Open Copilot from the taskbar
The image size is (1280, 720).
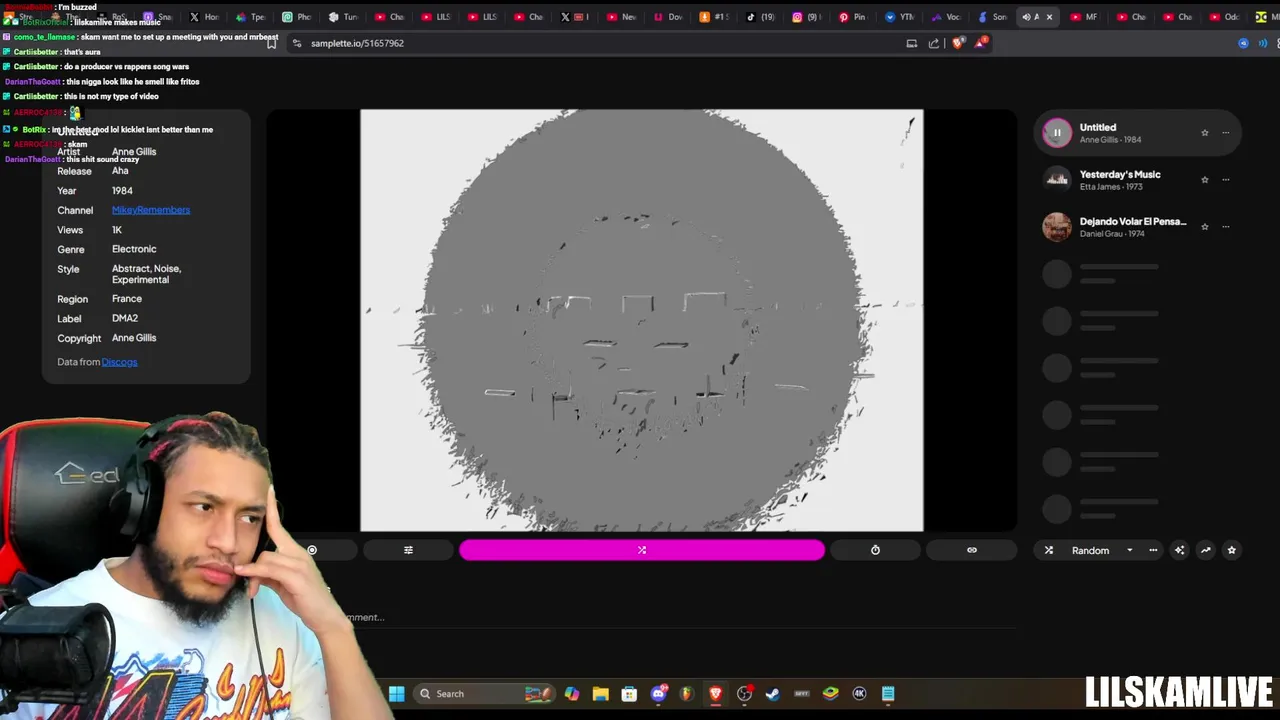[571, 694]
